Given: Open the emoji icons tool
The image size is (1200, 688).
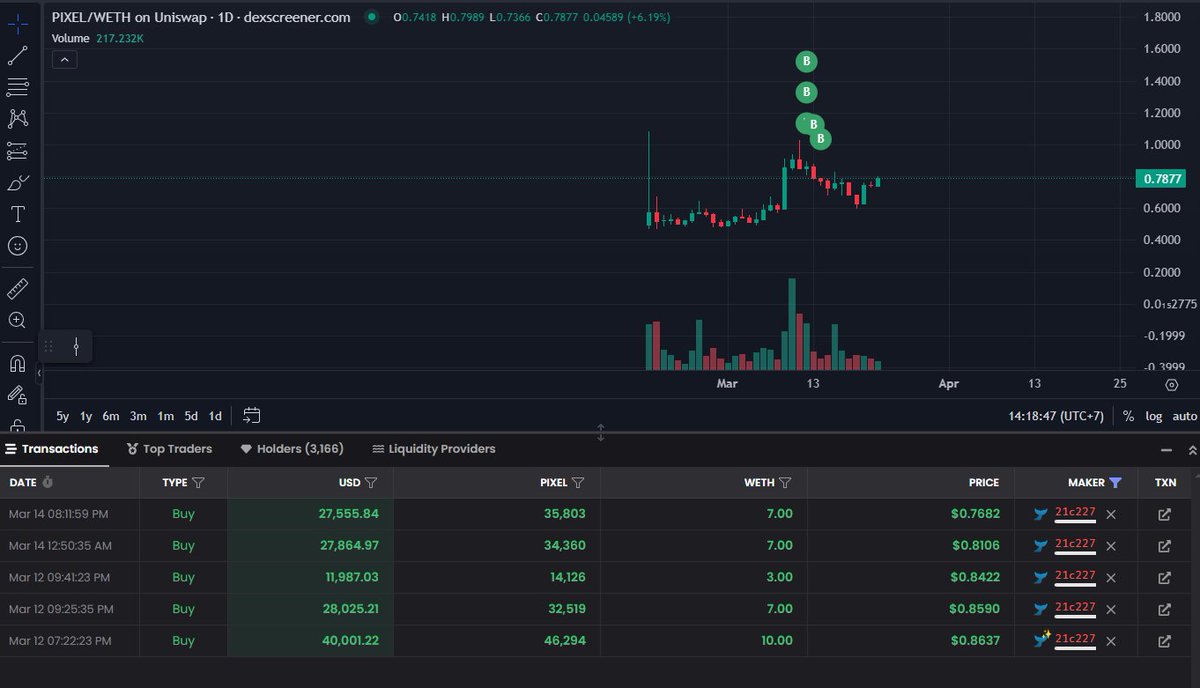Looking at the screenshot, I should tap(17, 245).
